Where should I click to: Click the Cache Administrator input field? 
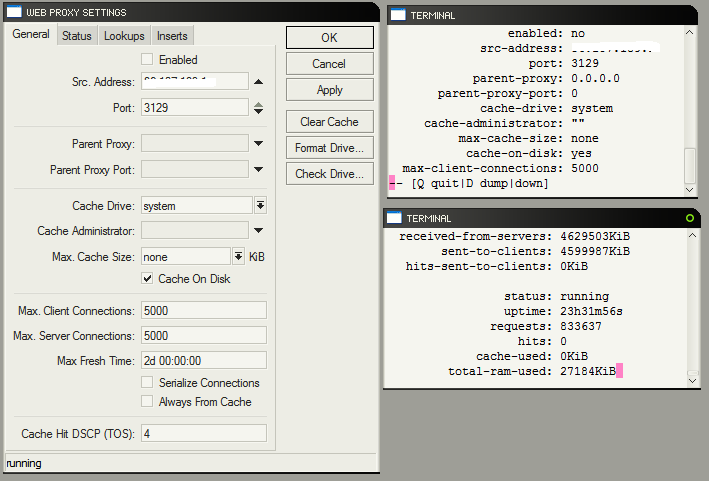pos(195,231)
